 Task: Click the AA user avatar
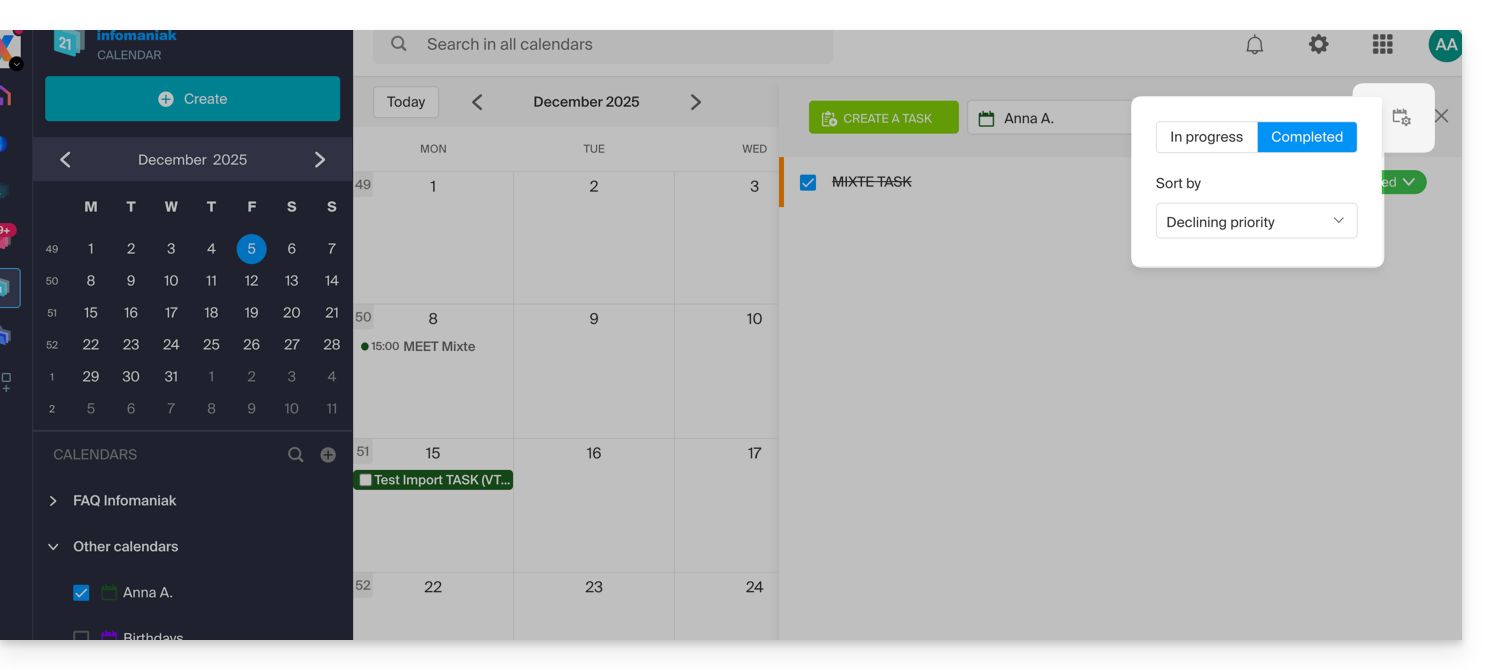[1445, 45]
